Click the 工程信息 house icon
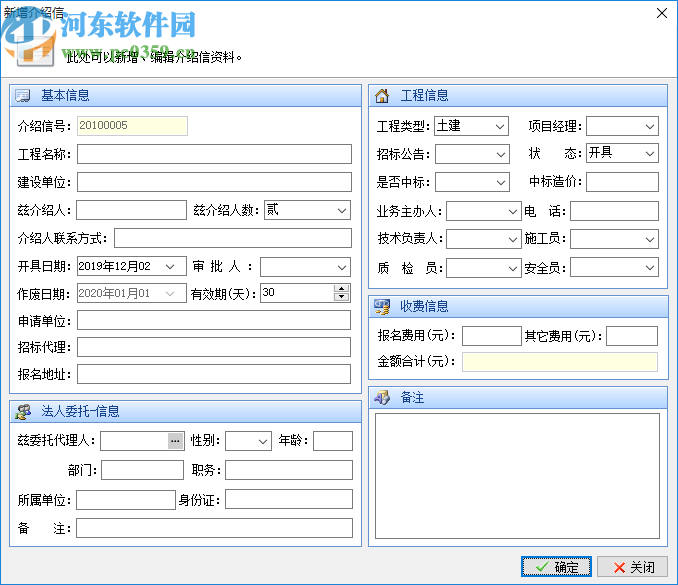Viewport: 678px width, 585px height. coord(382,96)
